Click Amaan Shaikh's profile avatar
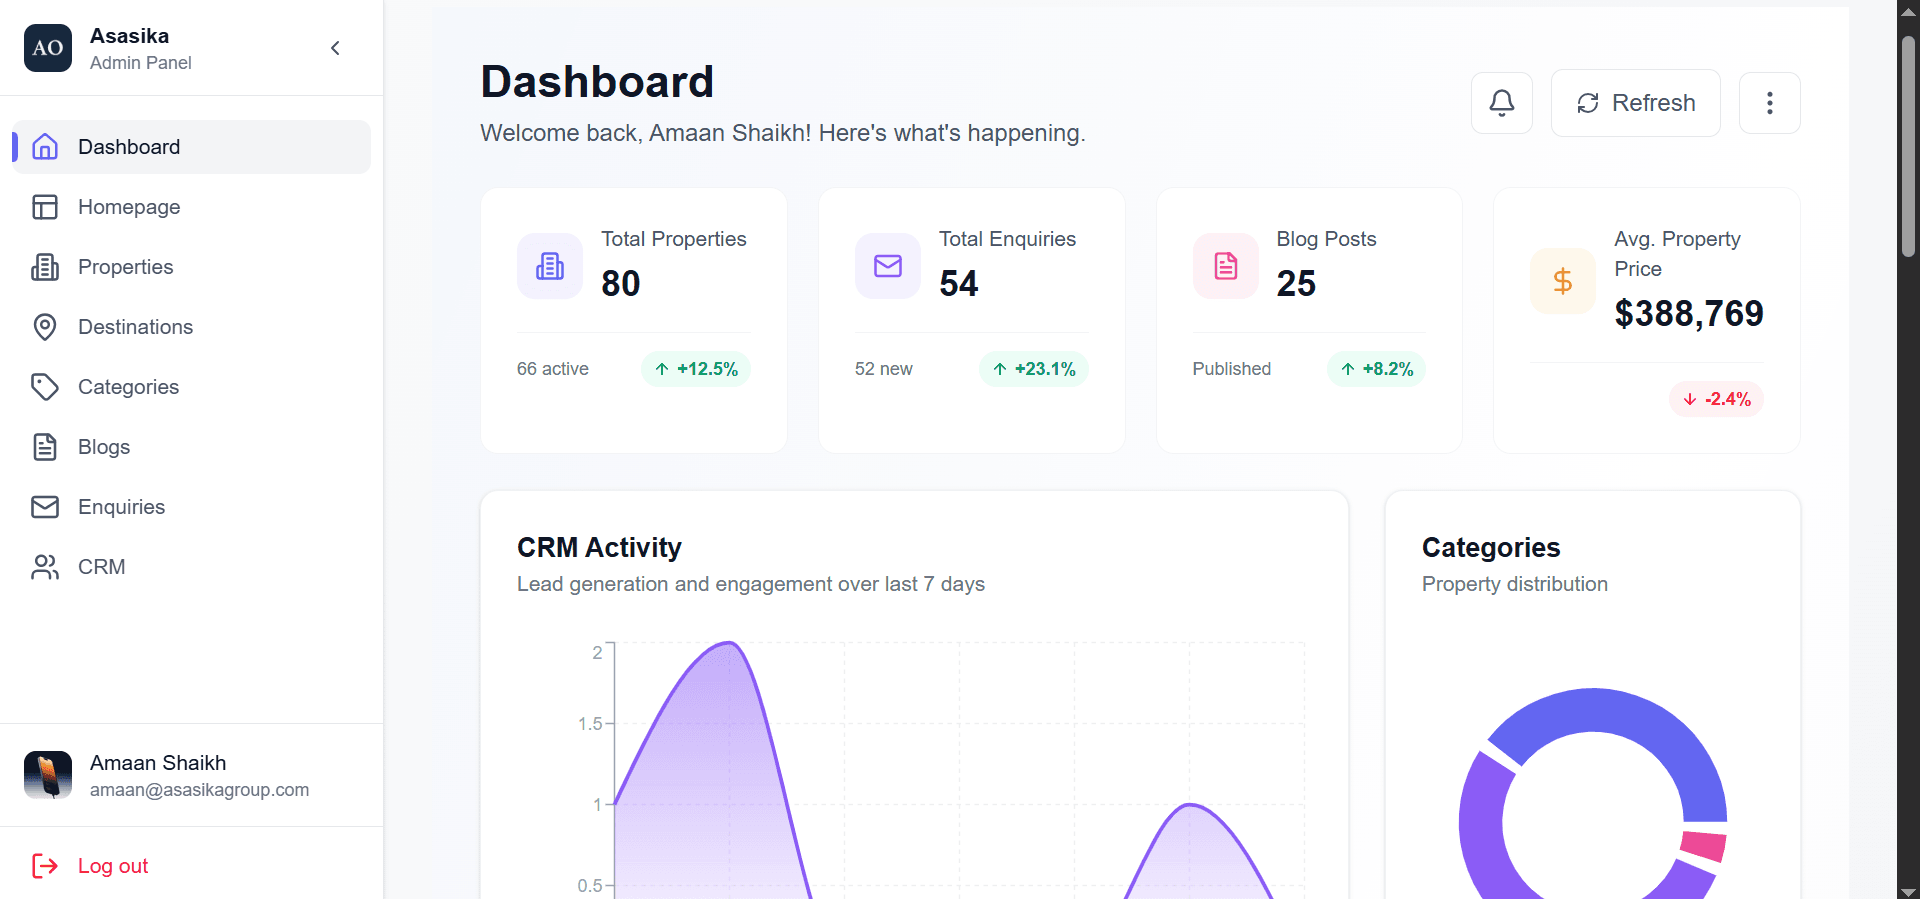Viewport: 1920px width, 899px height. 48,775
